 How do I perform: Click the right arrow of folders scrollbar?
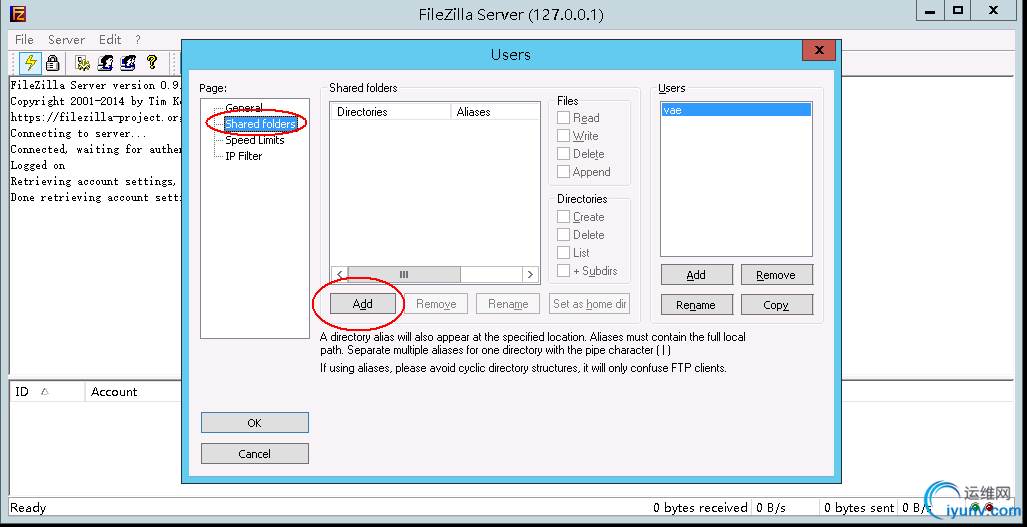(531, 274)
